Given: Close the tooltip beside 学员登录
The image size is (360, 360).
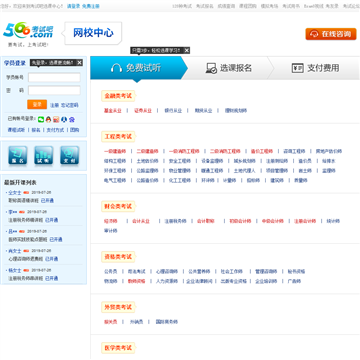Looking at the screenshot, I should pyautogui.click(x=79, y=62).
